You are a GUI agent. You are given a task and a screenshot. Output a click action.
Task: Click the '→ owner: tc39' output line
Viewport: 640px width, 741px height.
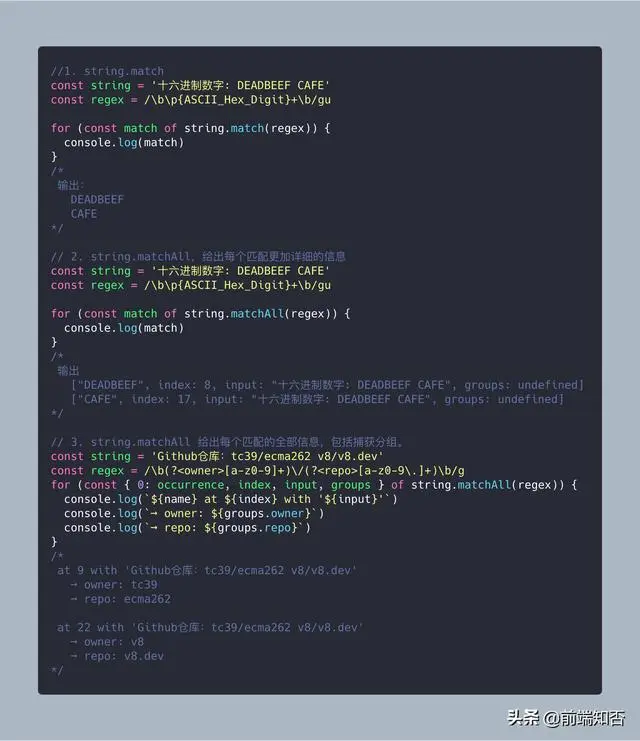pyautogui.click(x=113, y=585)
